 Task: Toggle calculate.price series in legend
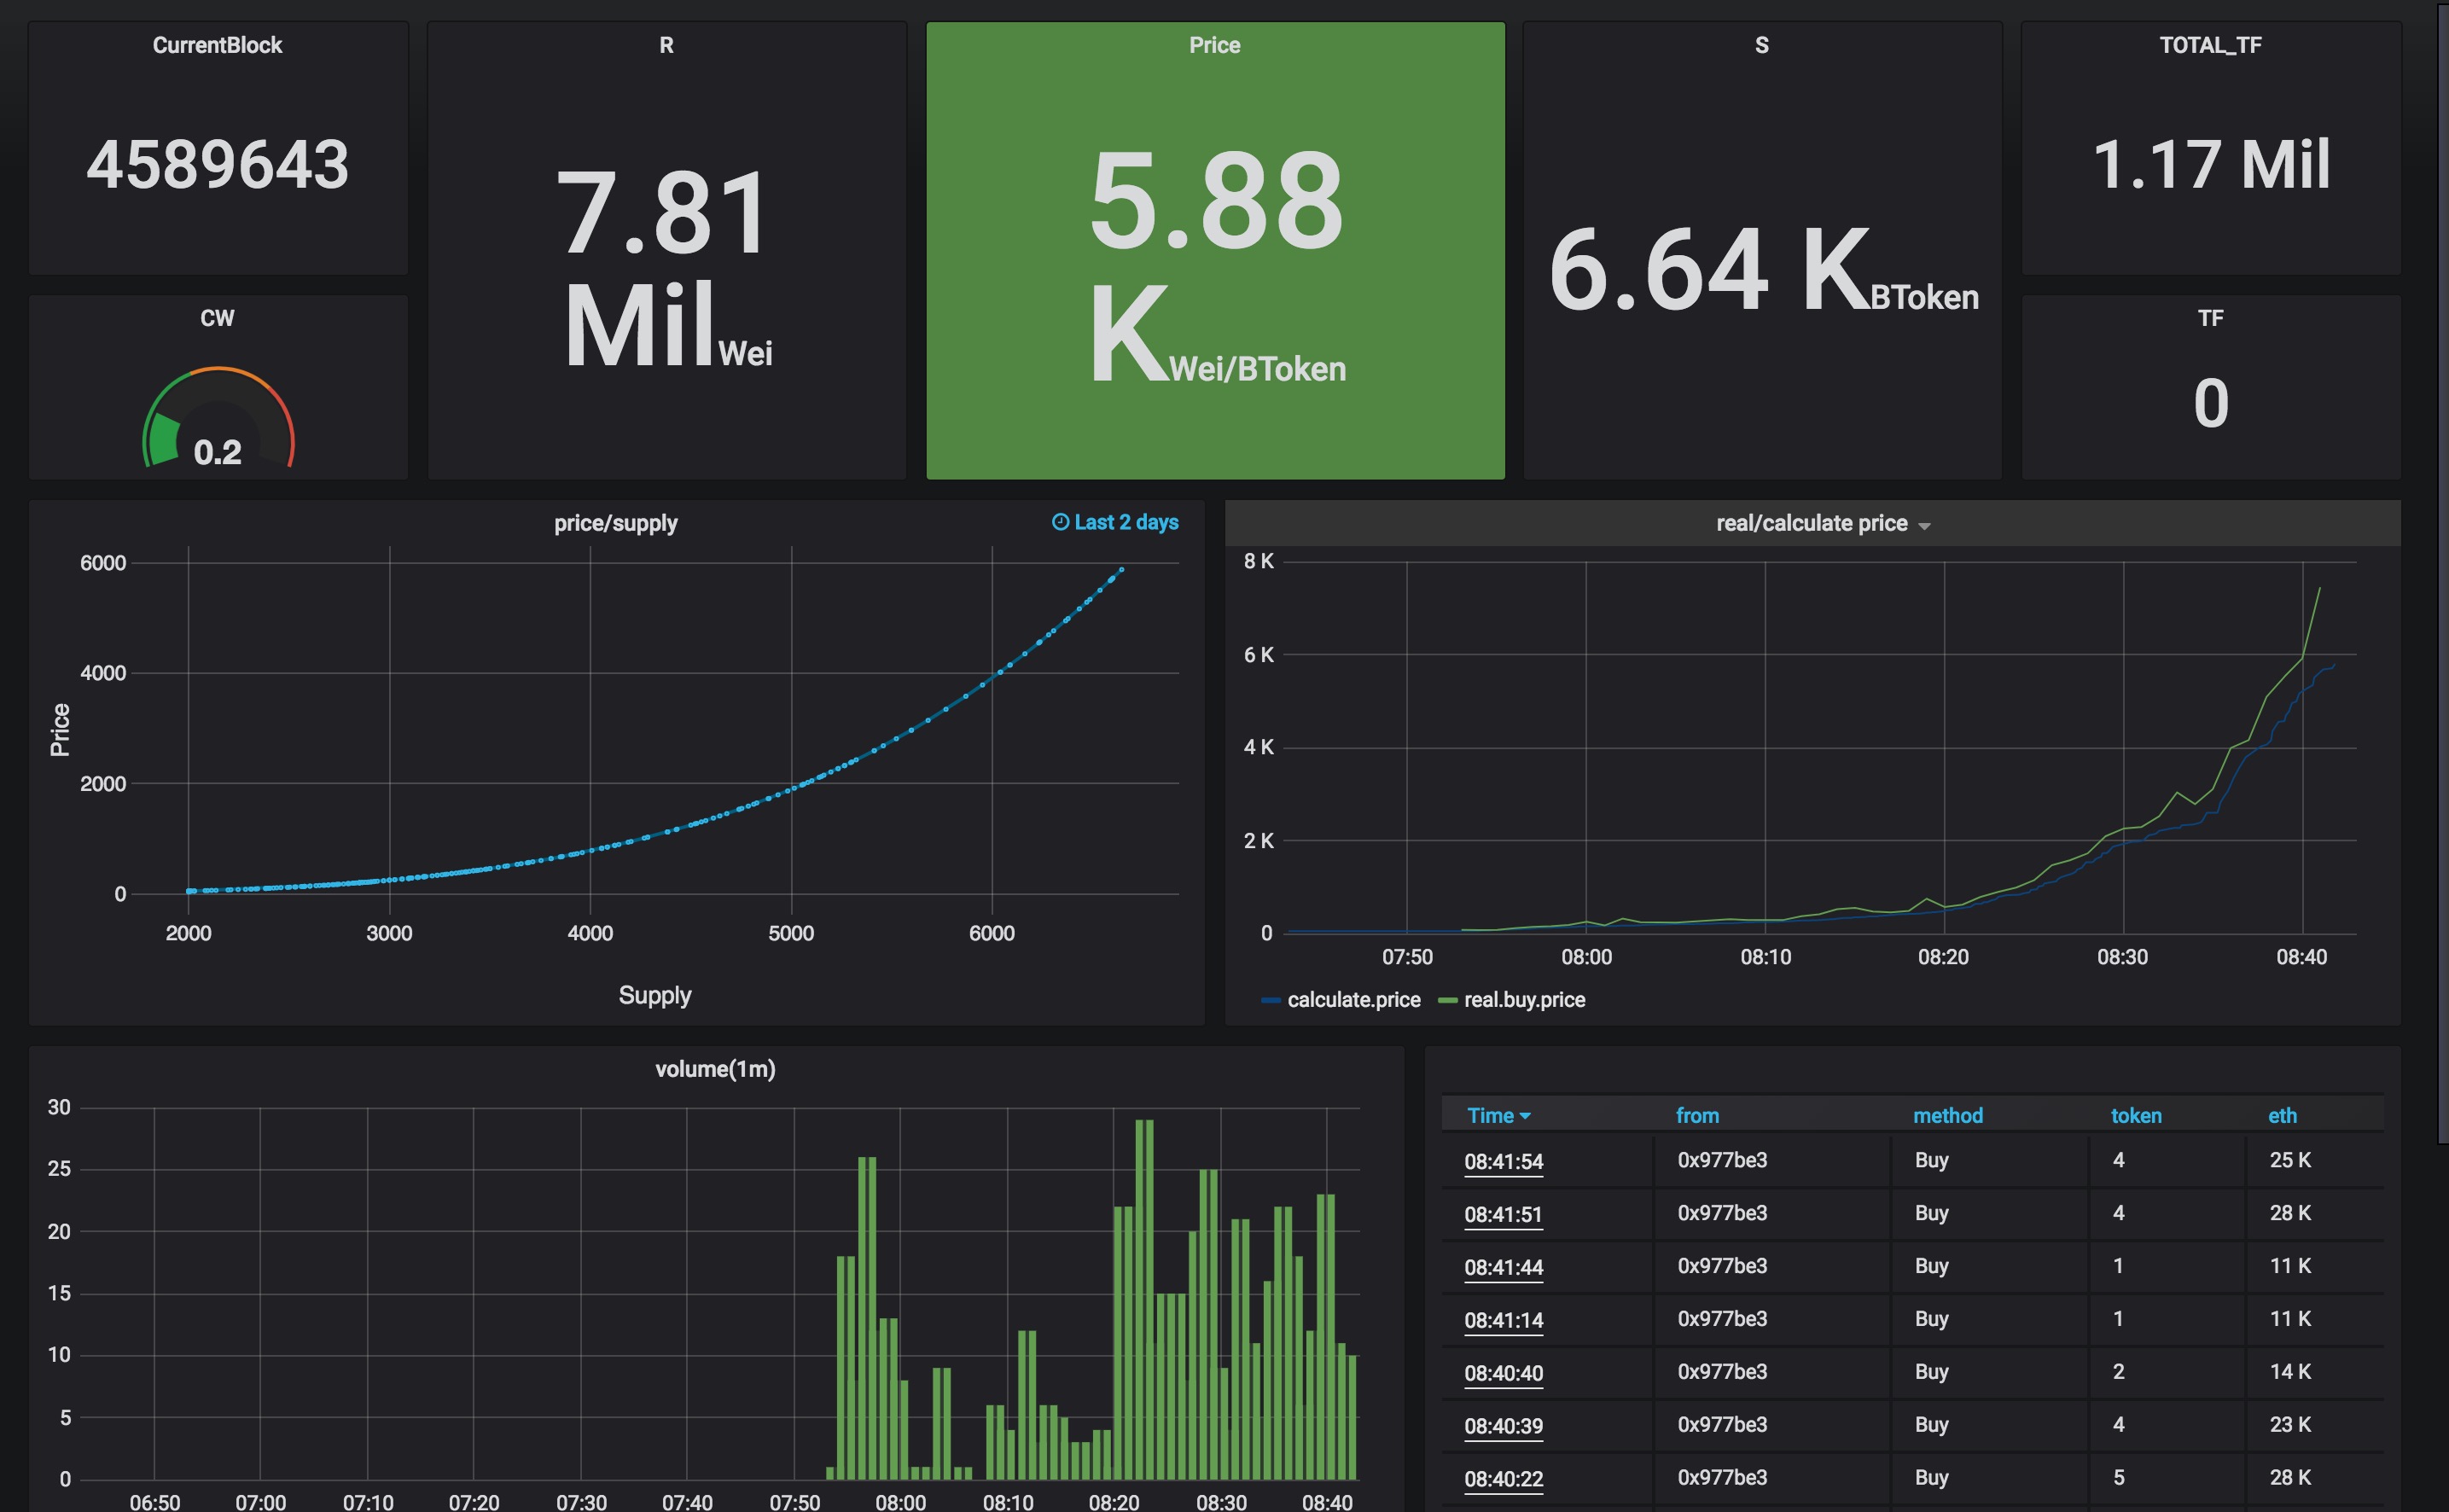tap(1353, 1000)
